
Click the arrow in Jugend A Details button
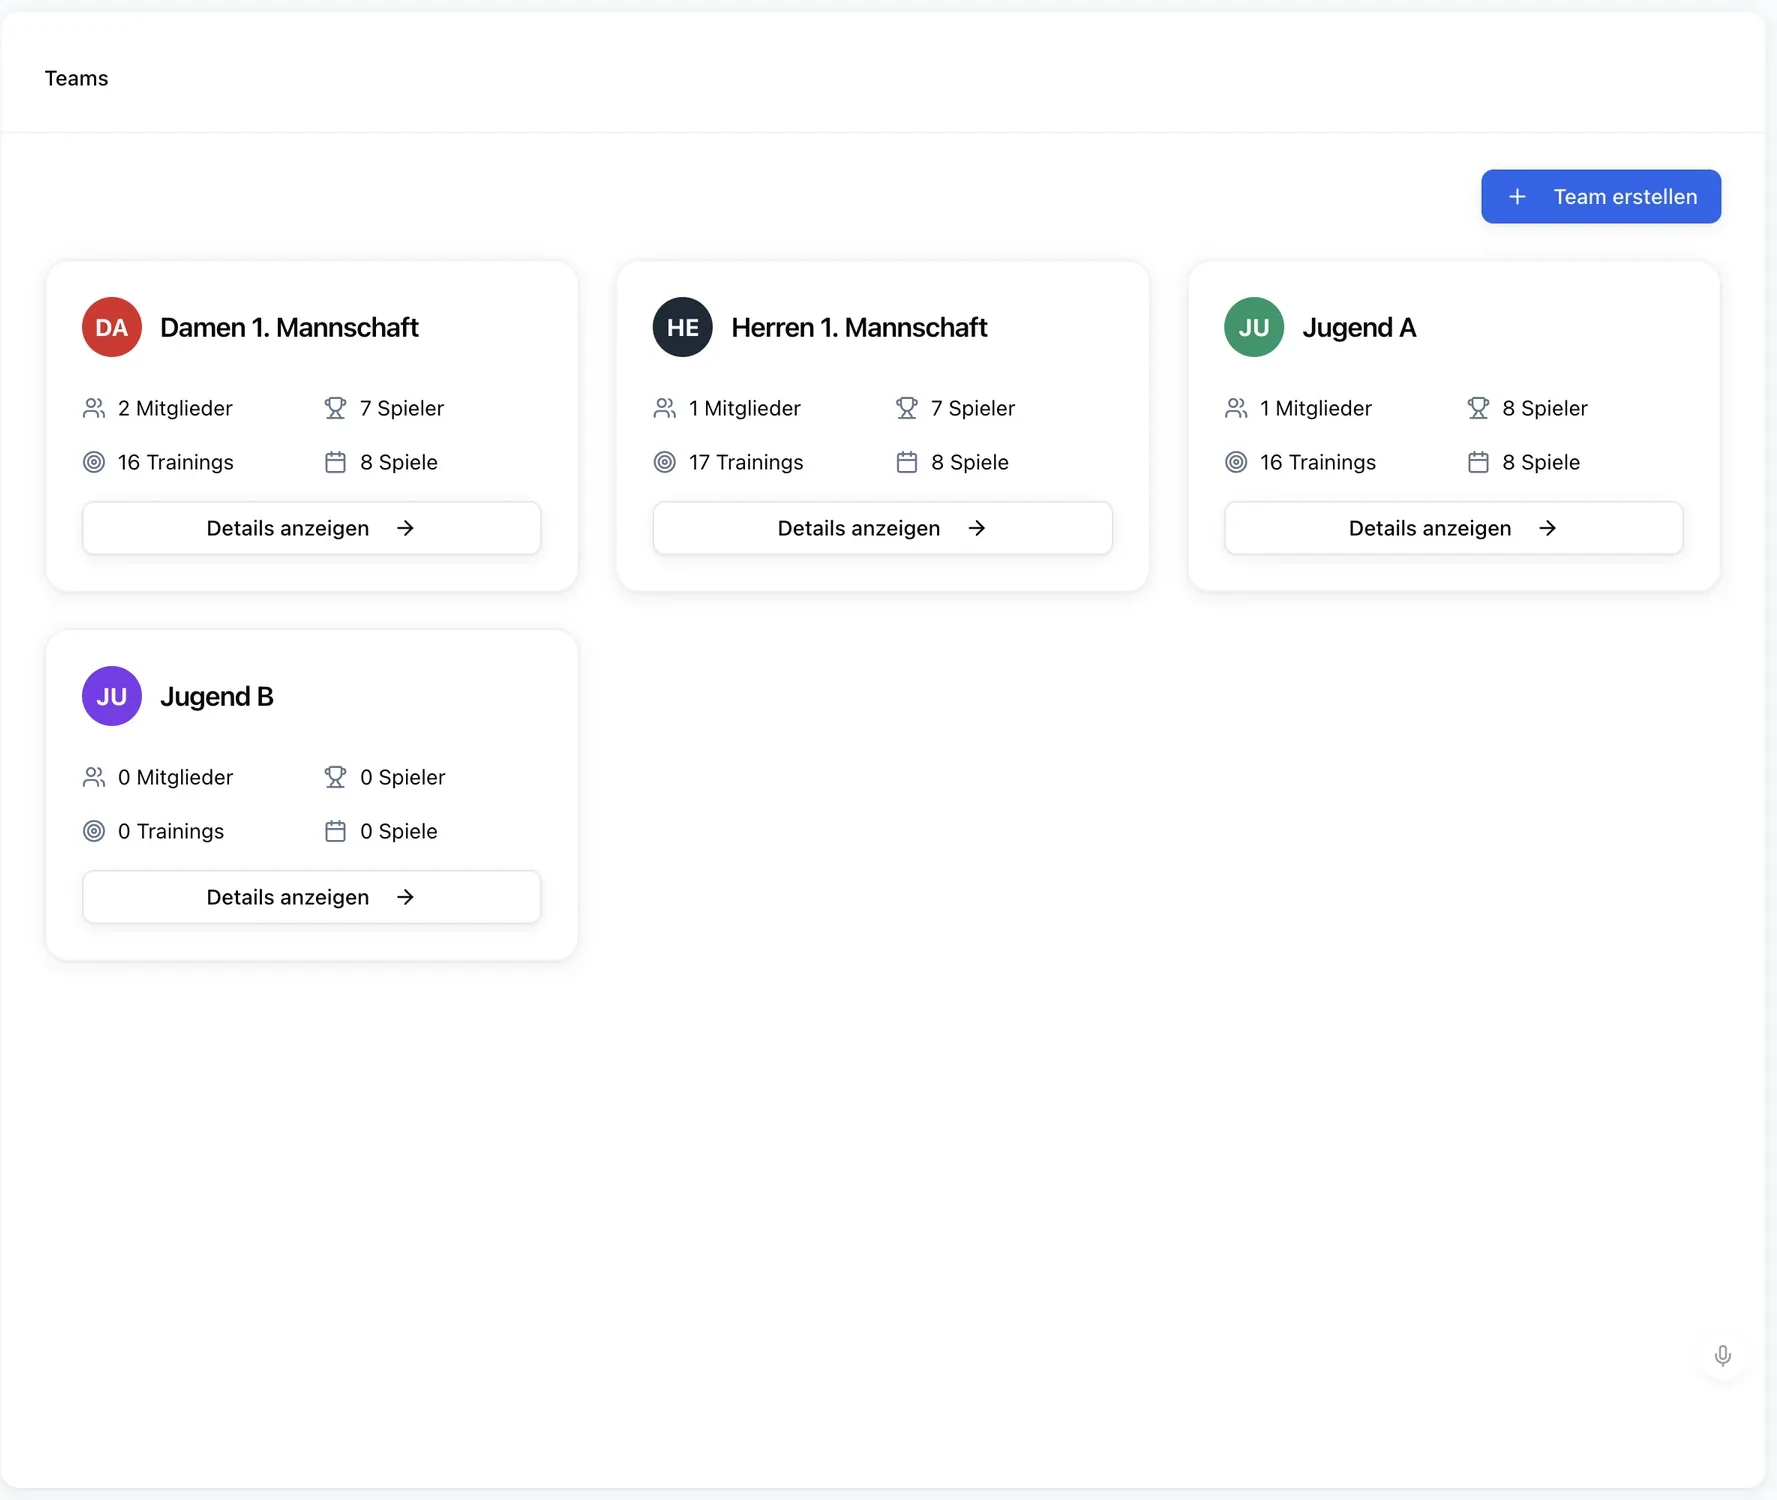tap(1547, 528)
